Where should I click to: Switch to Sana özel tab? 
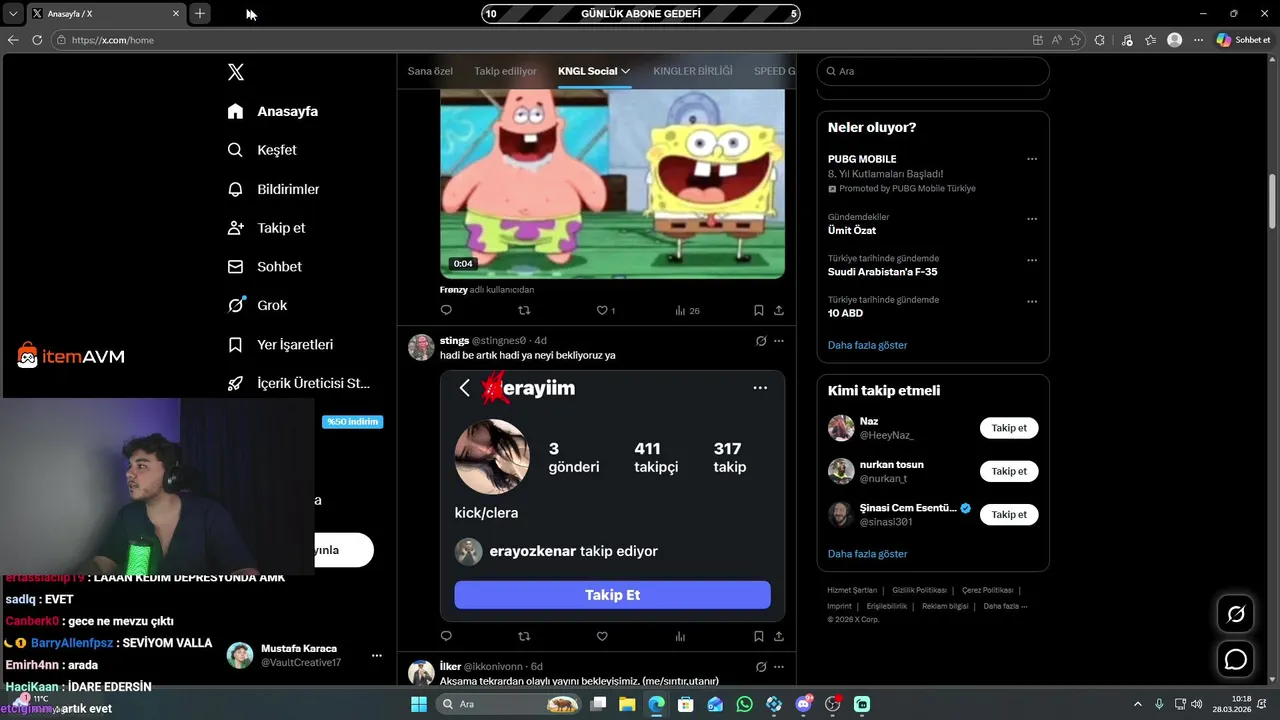(430, 71)
